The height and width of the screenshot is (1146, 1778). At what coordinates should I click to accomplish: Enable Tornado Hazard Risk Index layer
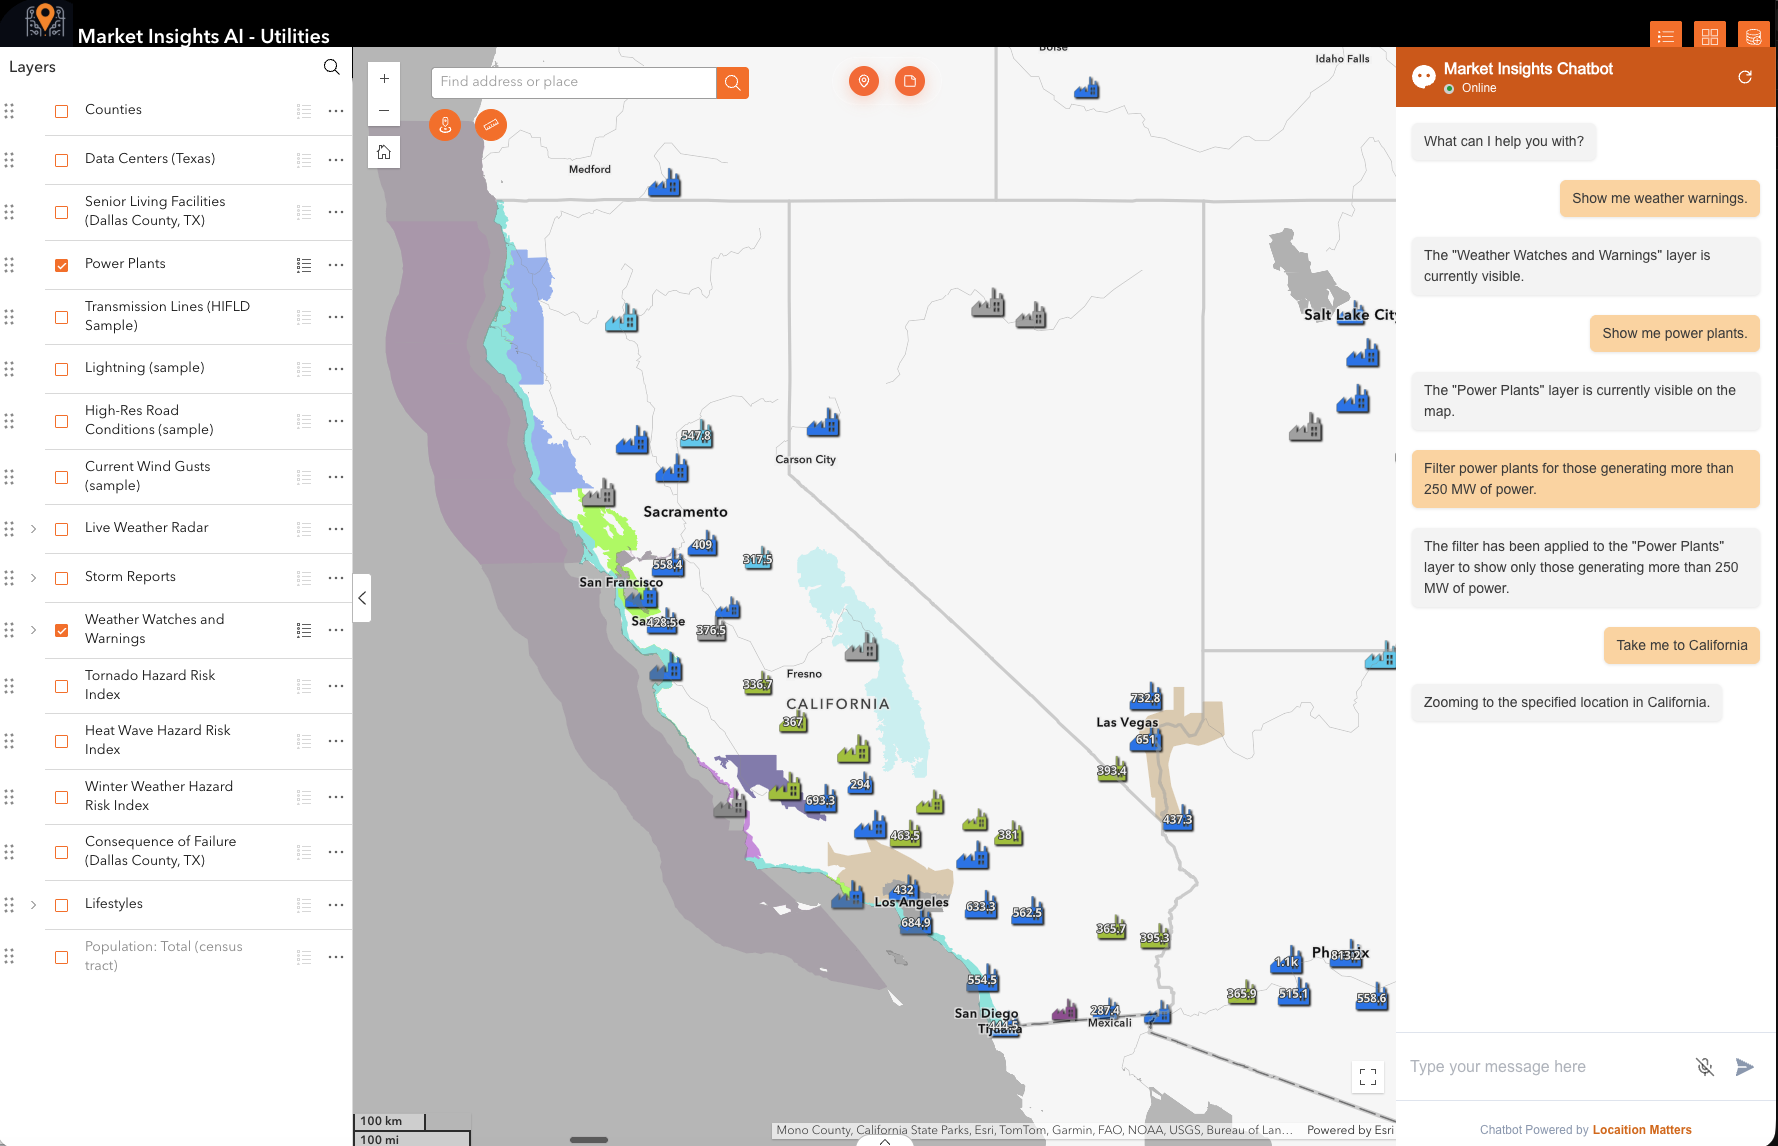point(62,686)
